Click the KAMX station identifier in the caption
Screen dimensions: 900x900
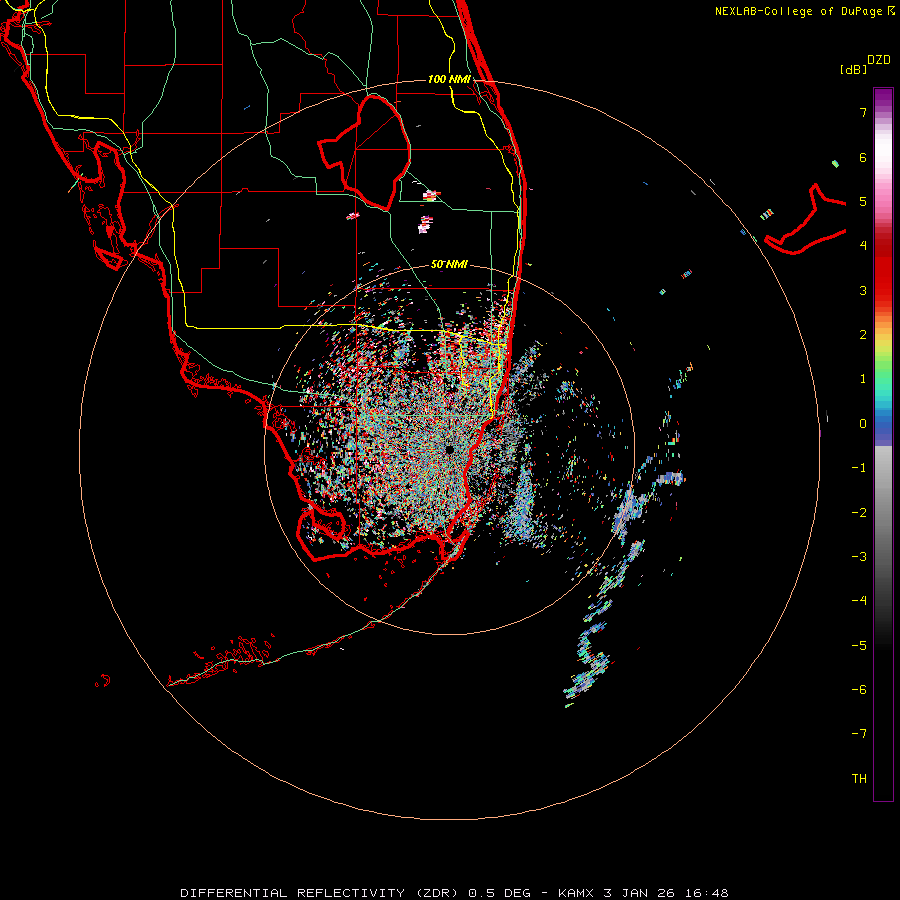pyautogui.click(x=576, y=893)
